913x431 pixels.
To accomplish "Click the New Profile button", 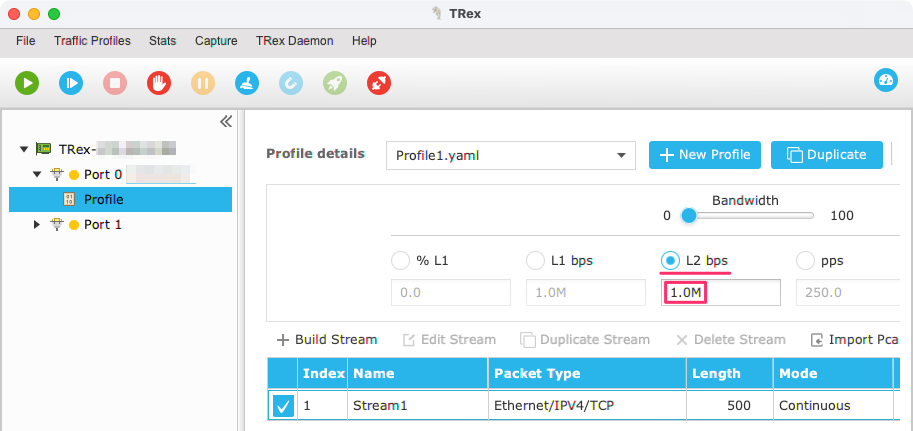I will (x=705, y=155).
